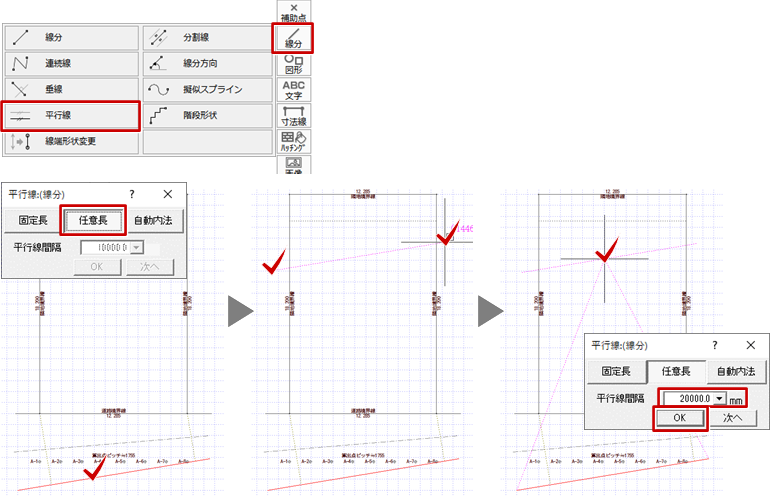
Task: Click 次へ in the 20000.0 dialog
Action: click(x=737, y=418)
